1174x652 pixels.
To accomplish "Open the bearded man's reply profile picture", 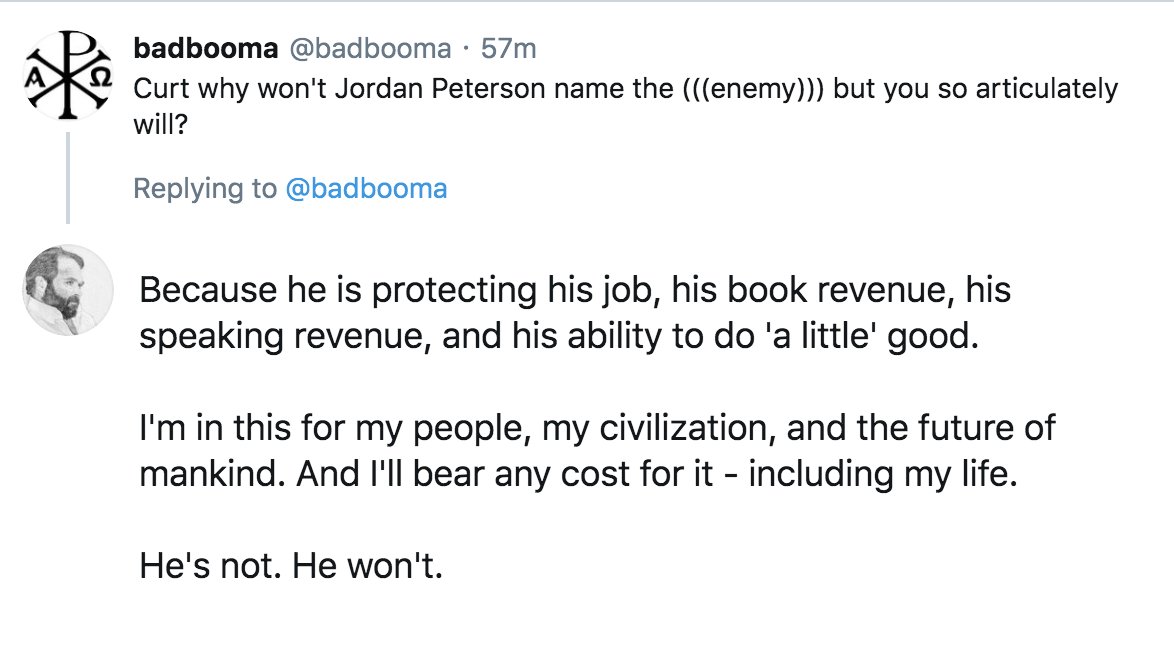I will (68, 289).
